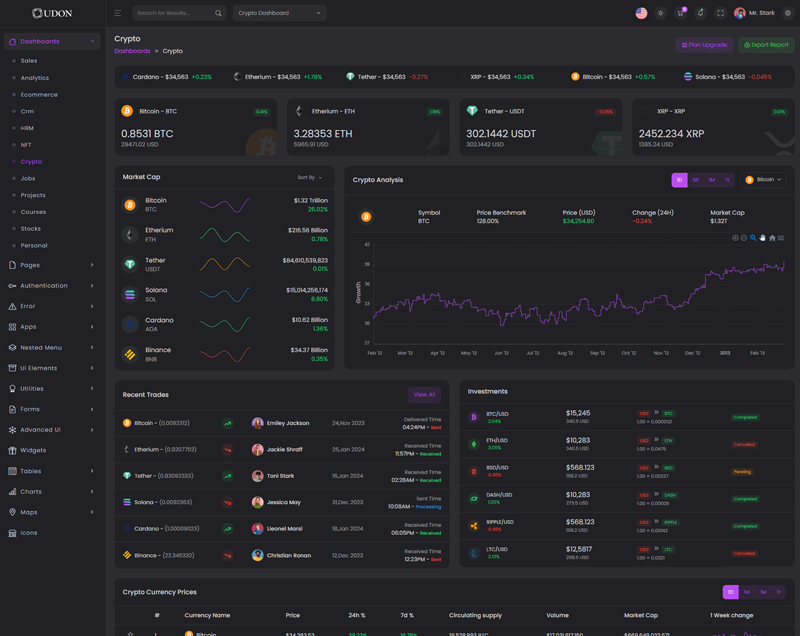Open the Sort By dropdown in Market Cap
Viewport: 800px width, 636px height.
309,177
